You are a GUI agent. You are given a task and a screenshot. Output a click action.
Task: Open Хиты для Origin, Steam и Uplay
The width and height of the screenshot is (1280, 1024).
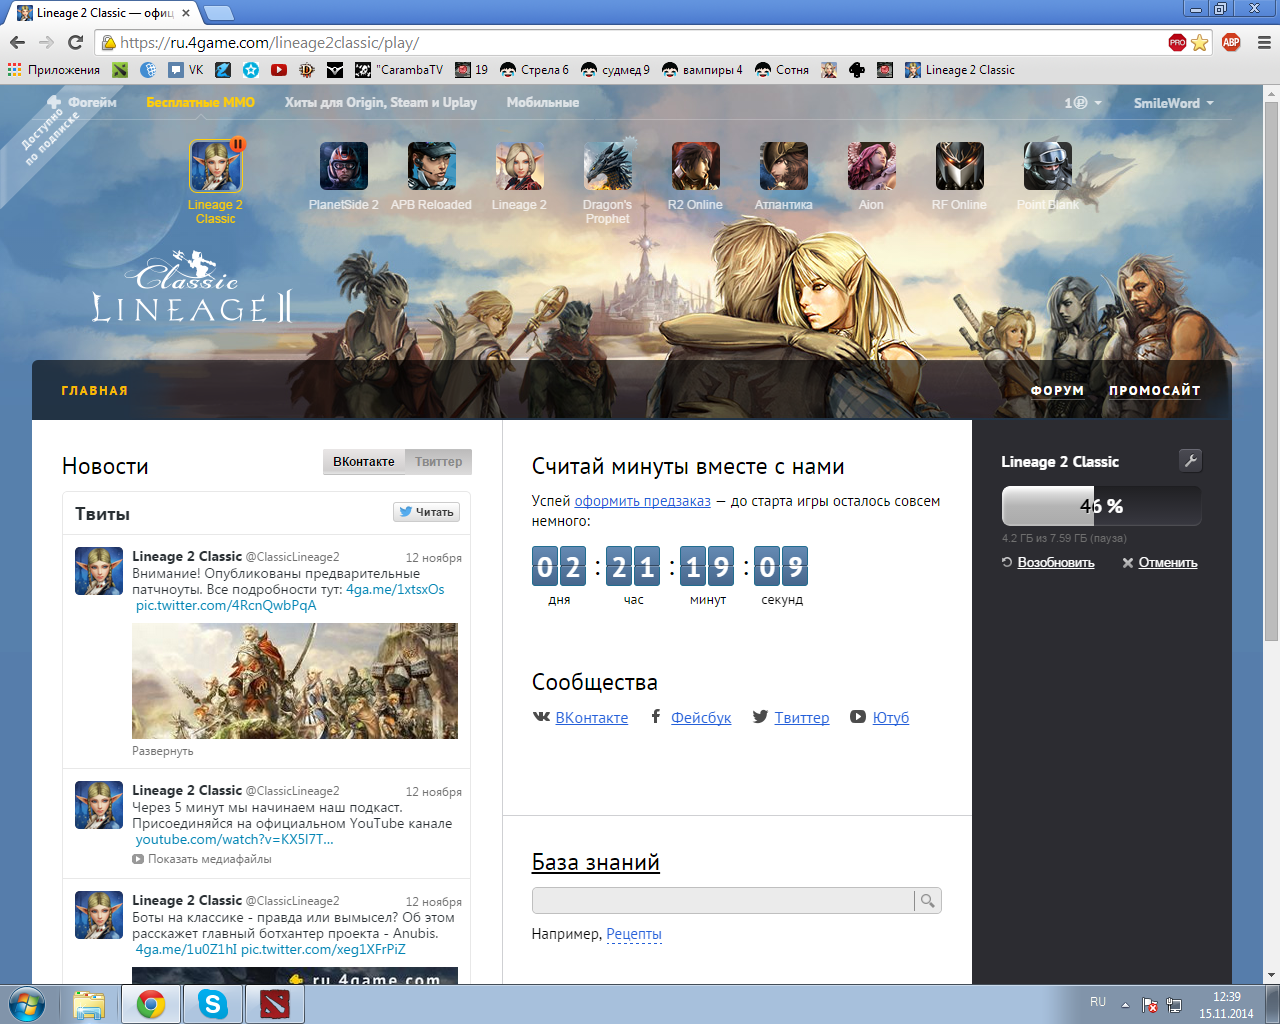380,102
